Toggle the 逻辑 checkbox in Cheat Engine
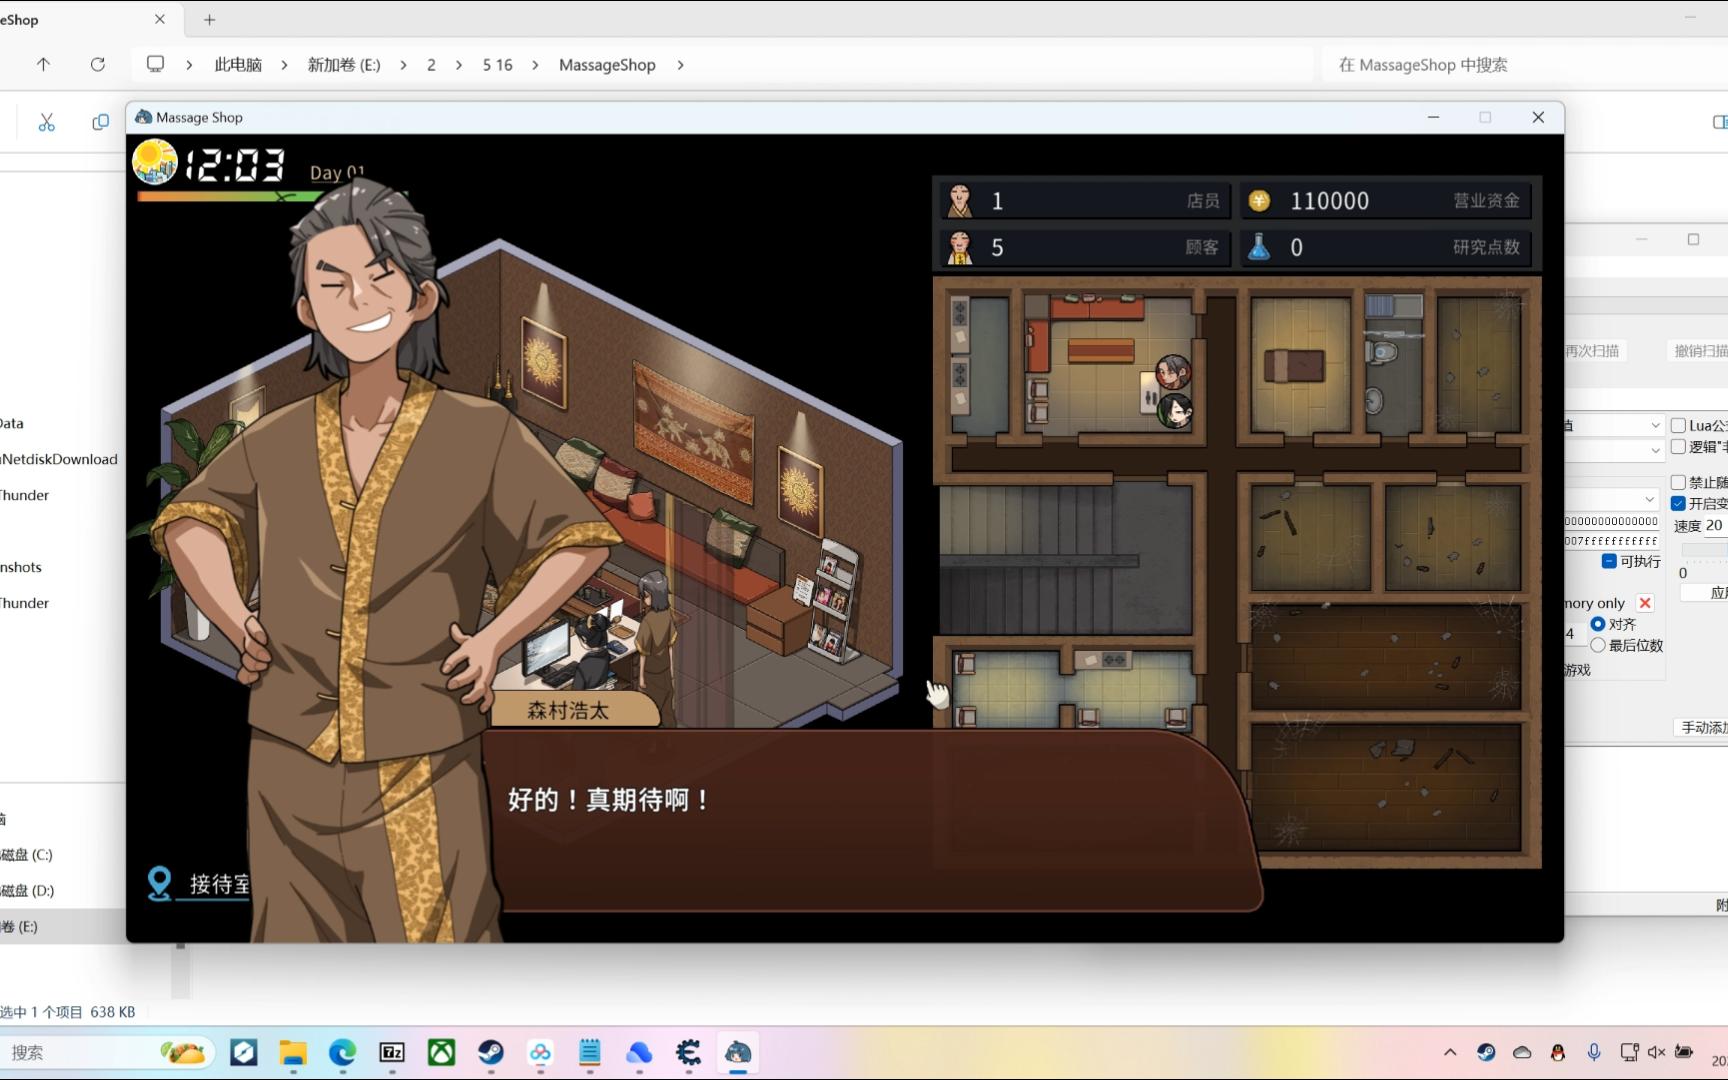The image size is (1728, 1080). [x=1678, y=447]
